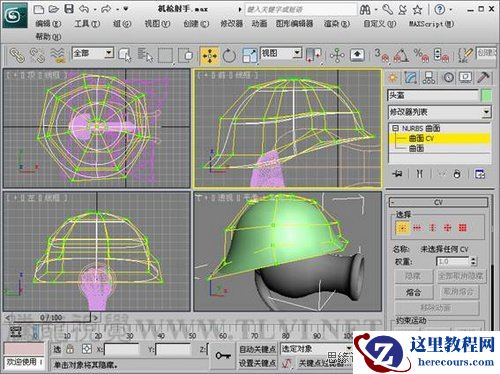Click Configure Modifier Sets icon
This screenshot has height=374, width=500.
[x=480, y=174]
